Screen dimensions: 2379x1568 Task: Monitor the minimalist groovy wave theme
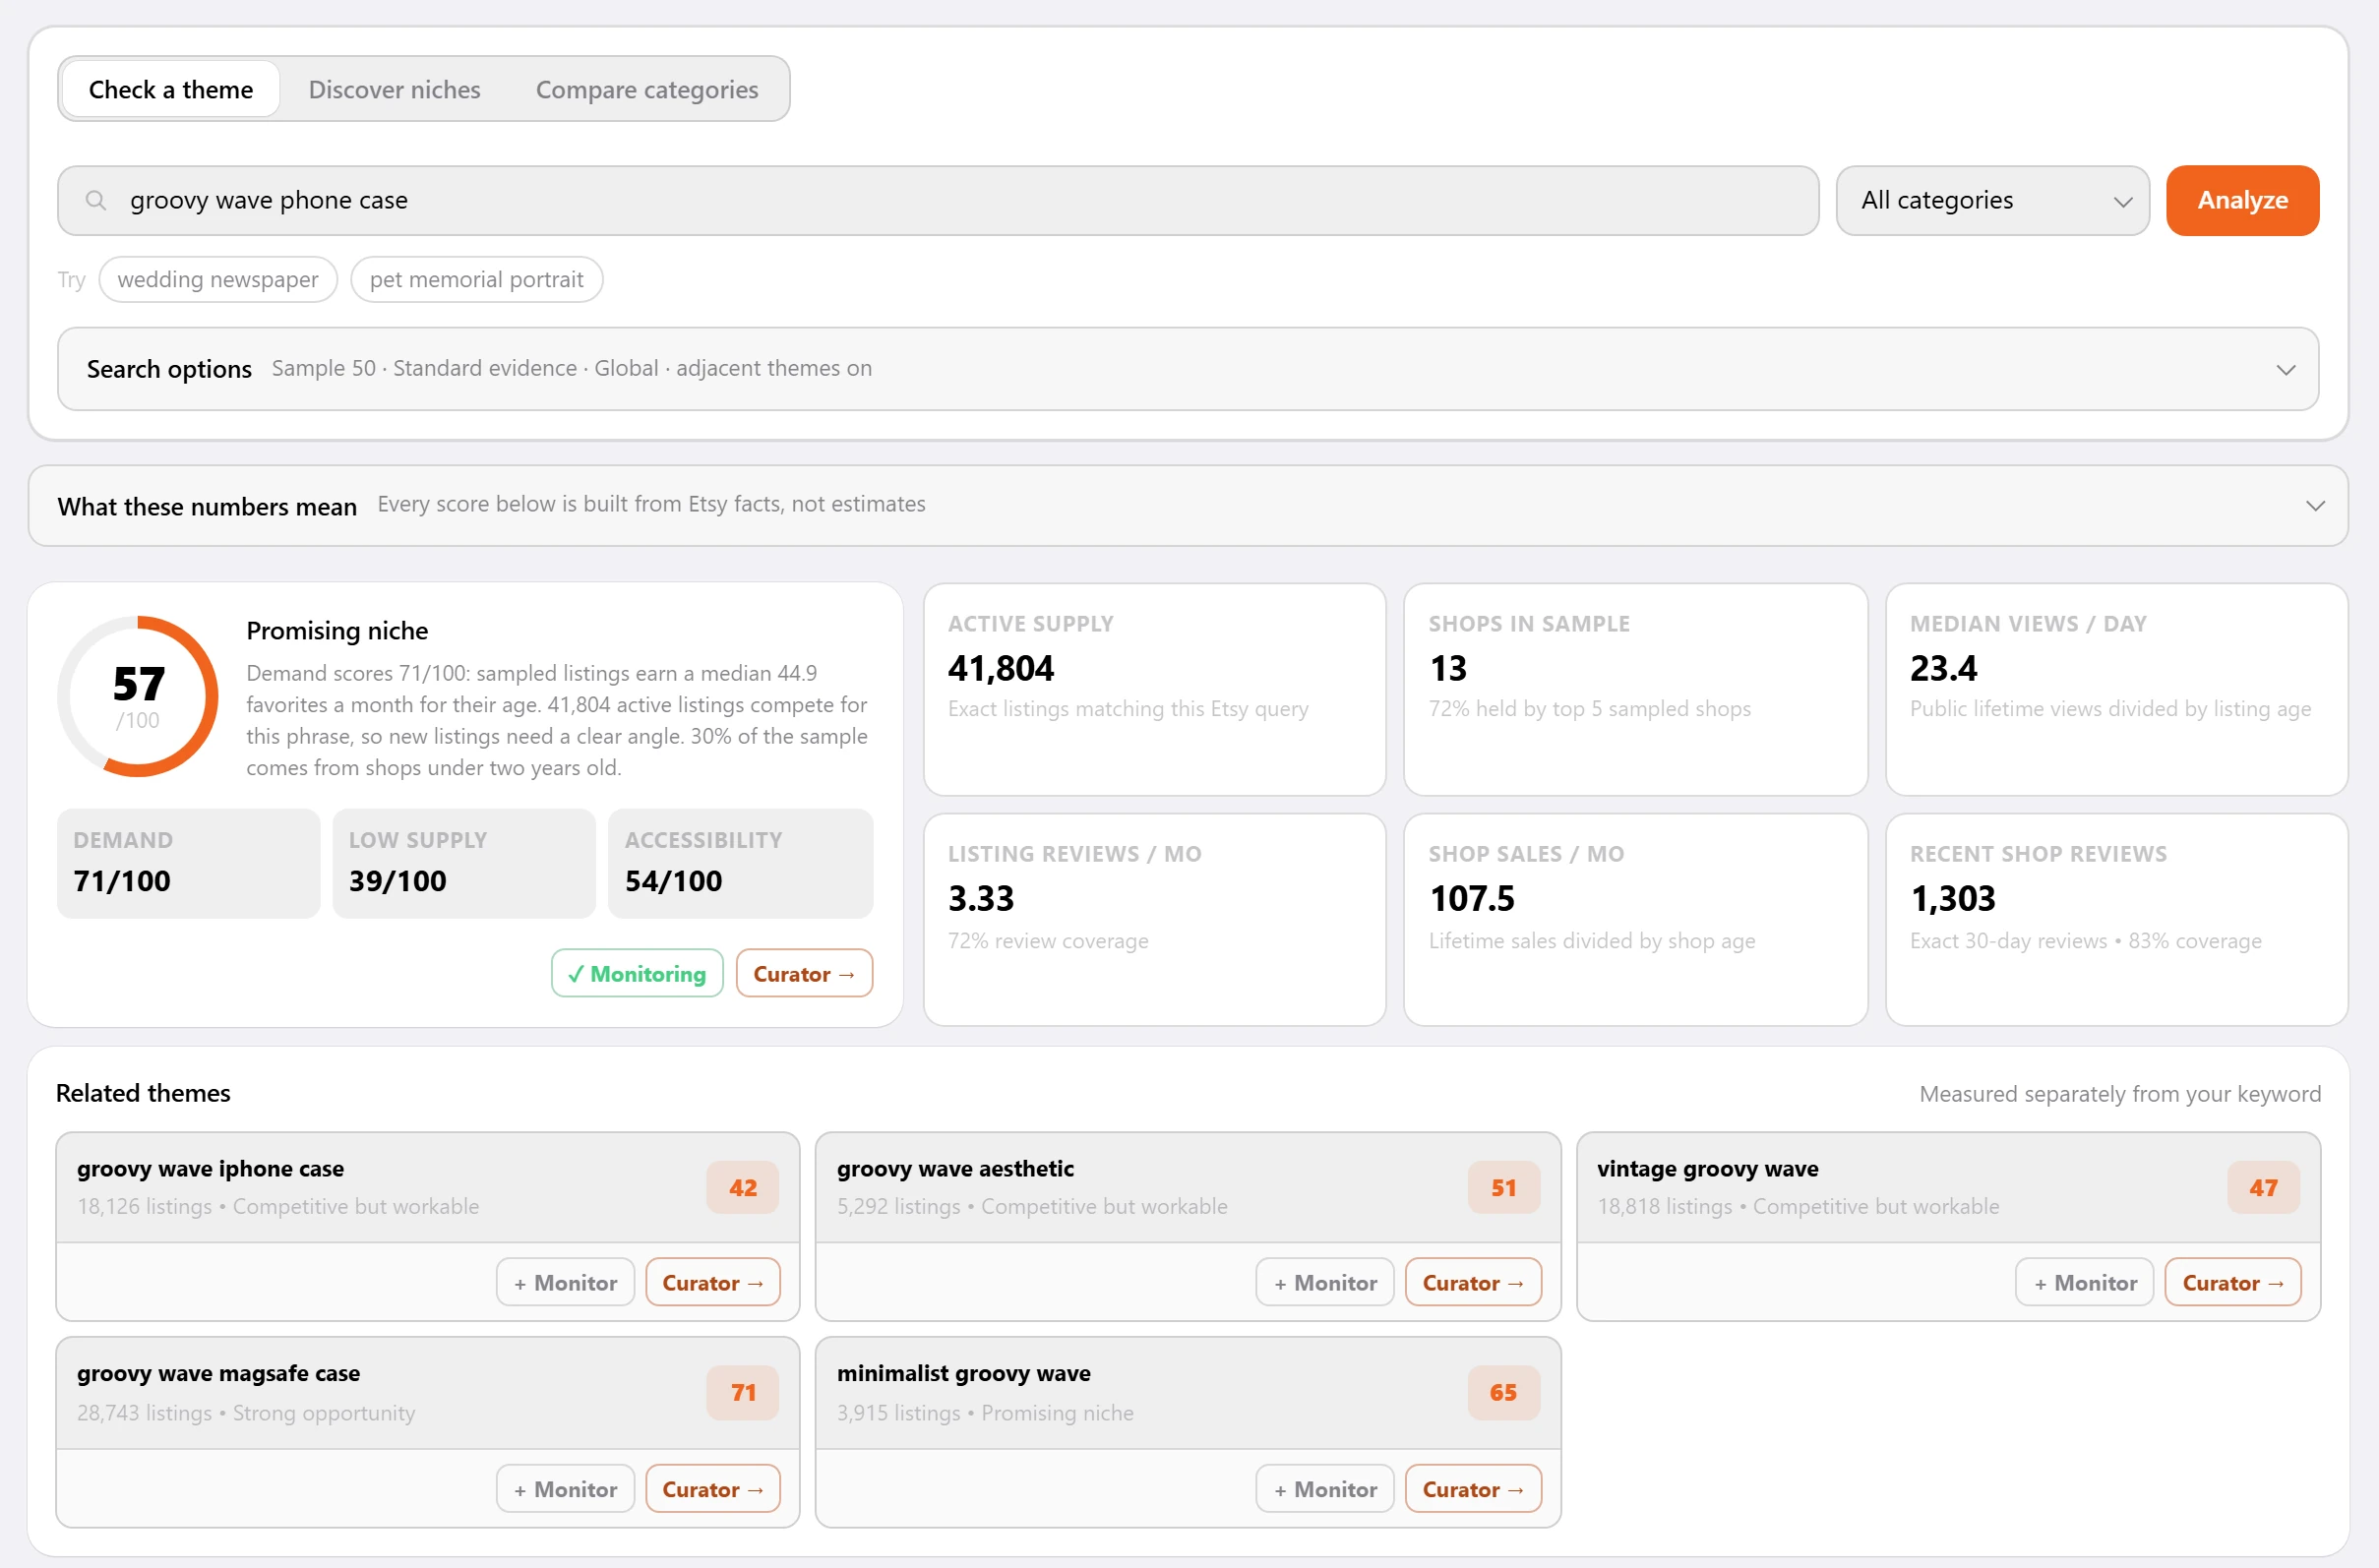point(1324,1488)
